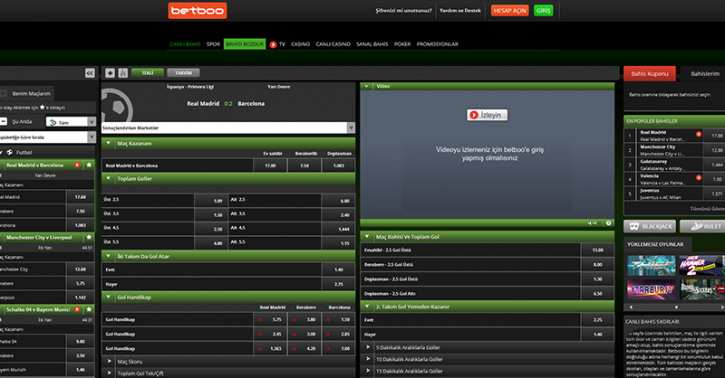This screenshot has height=378, width=725.
Task: Favorite the Manchester City v Liverpool match star
Action: 89,237
